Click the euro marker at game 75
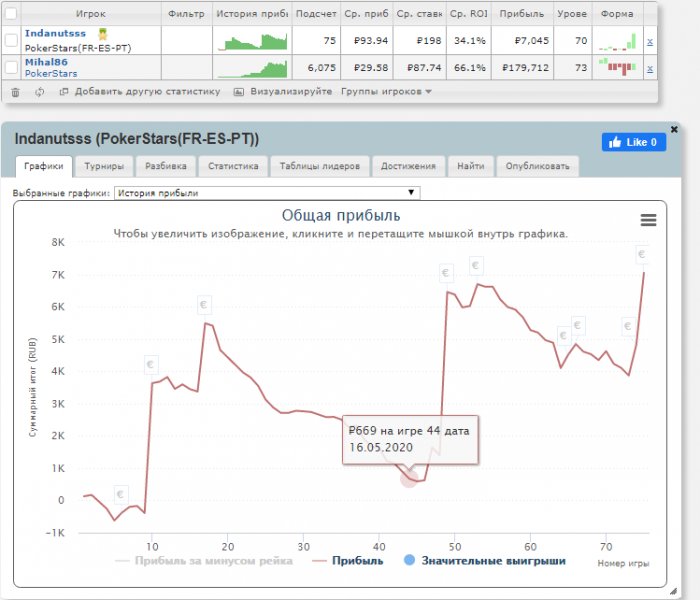 642,254
